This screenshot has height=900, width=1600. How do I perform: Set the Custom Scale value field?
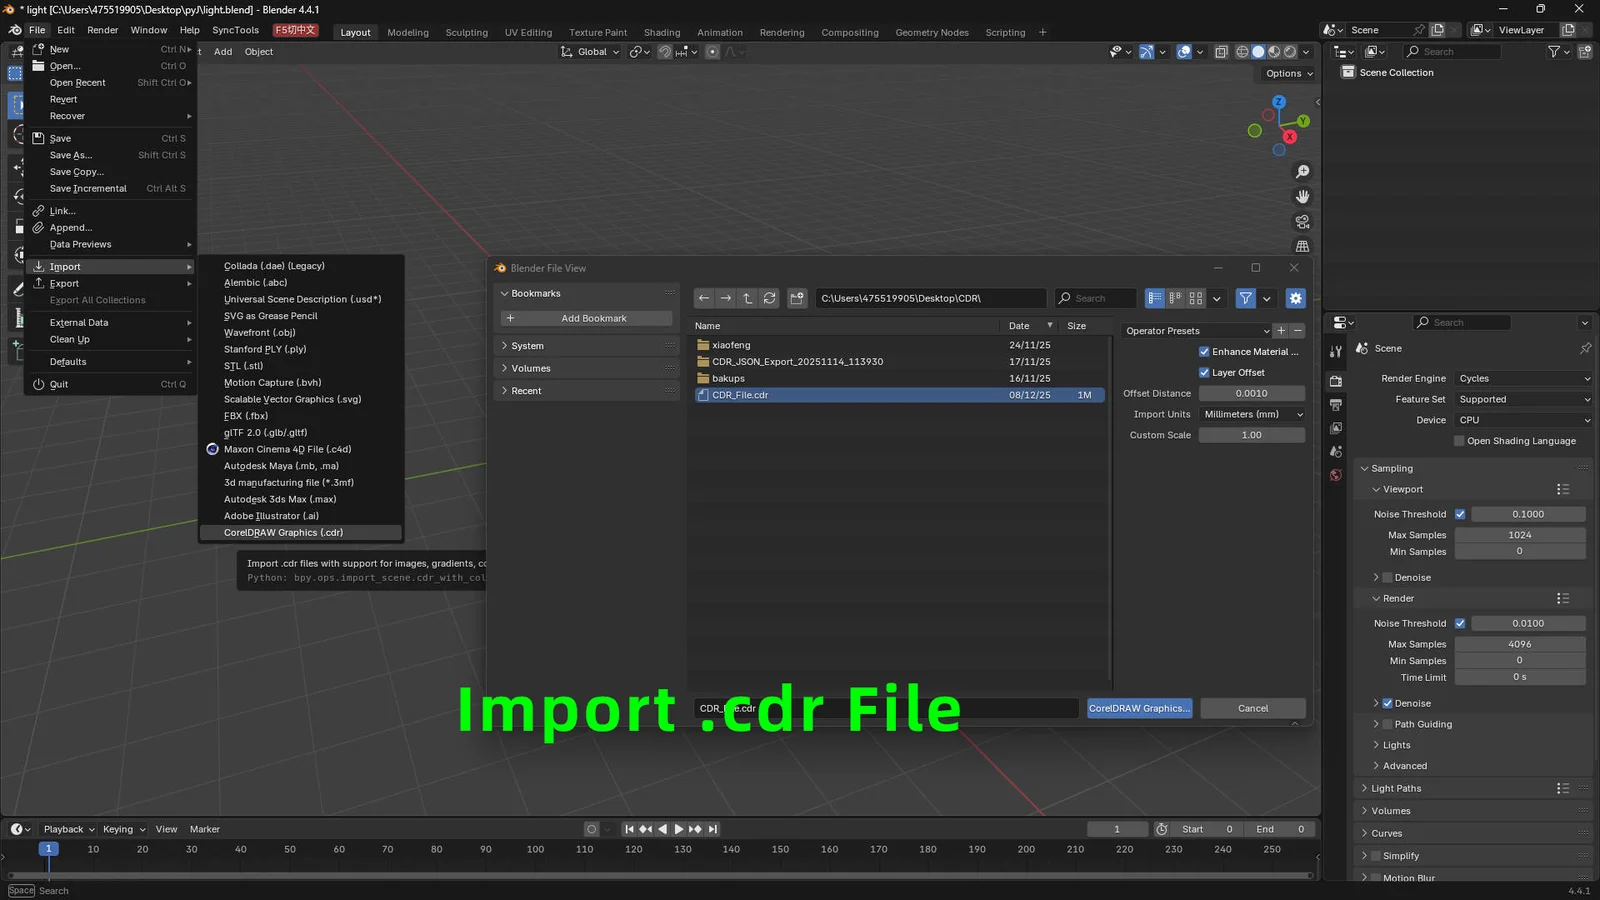click(x=1251, y=434)
